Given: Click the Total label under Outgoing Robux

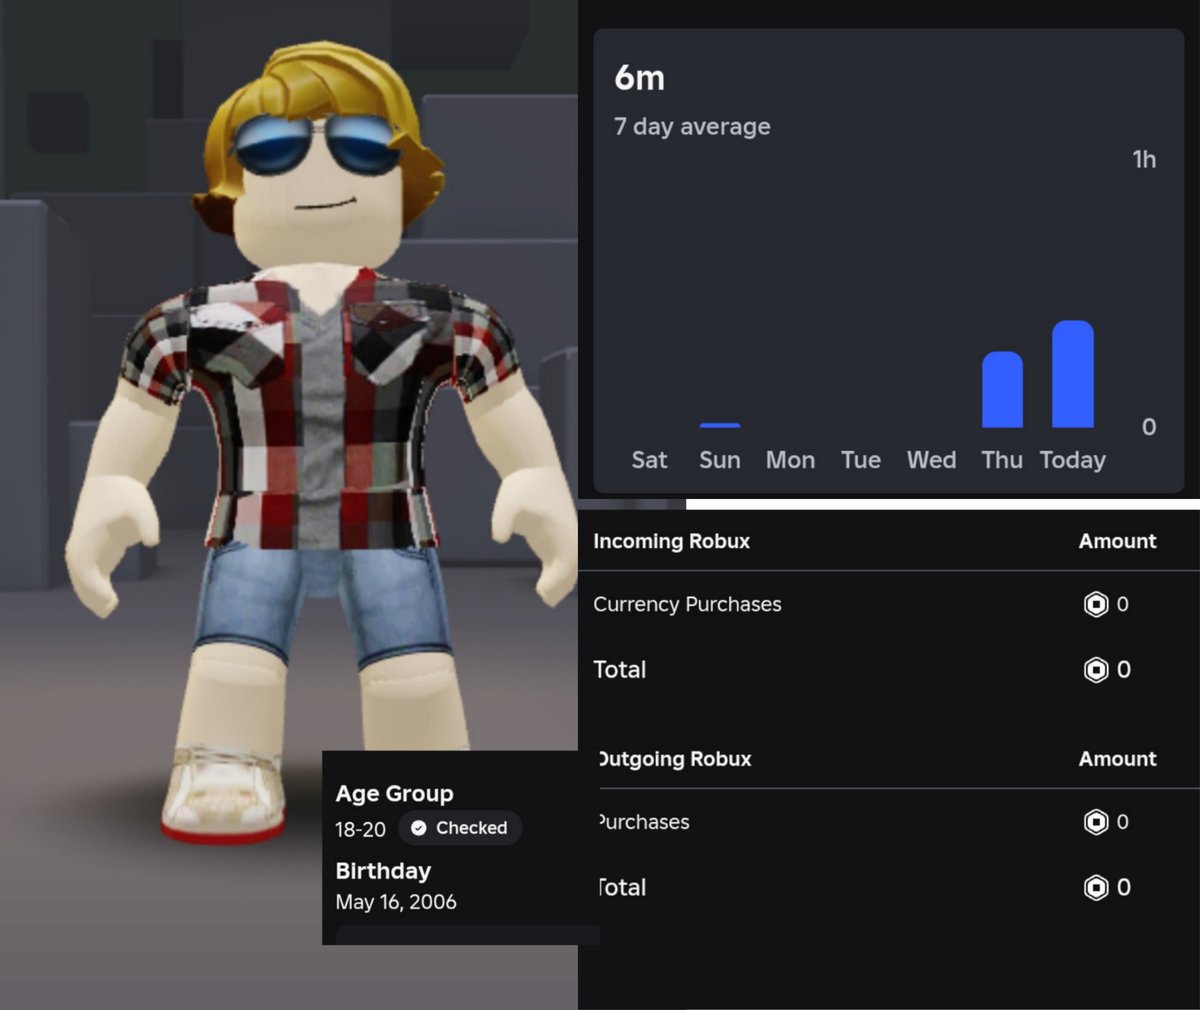Looking at the screenshot, I should point(622,887).
